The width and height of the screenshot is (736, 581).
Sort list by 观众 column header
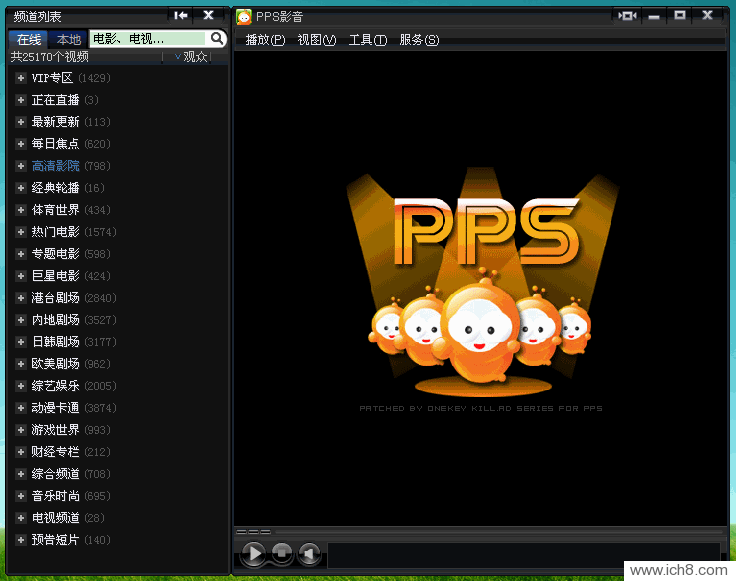tap(193, 57)
